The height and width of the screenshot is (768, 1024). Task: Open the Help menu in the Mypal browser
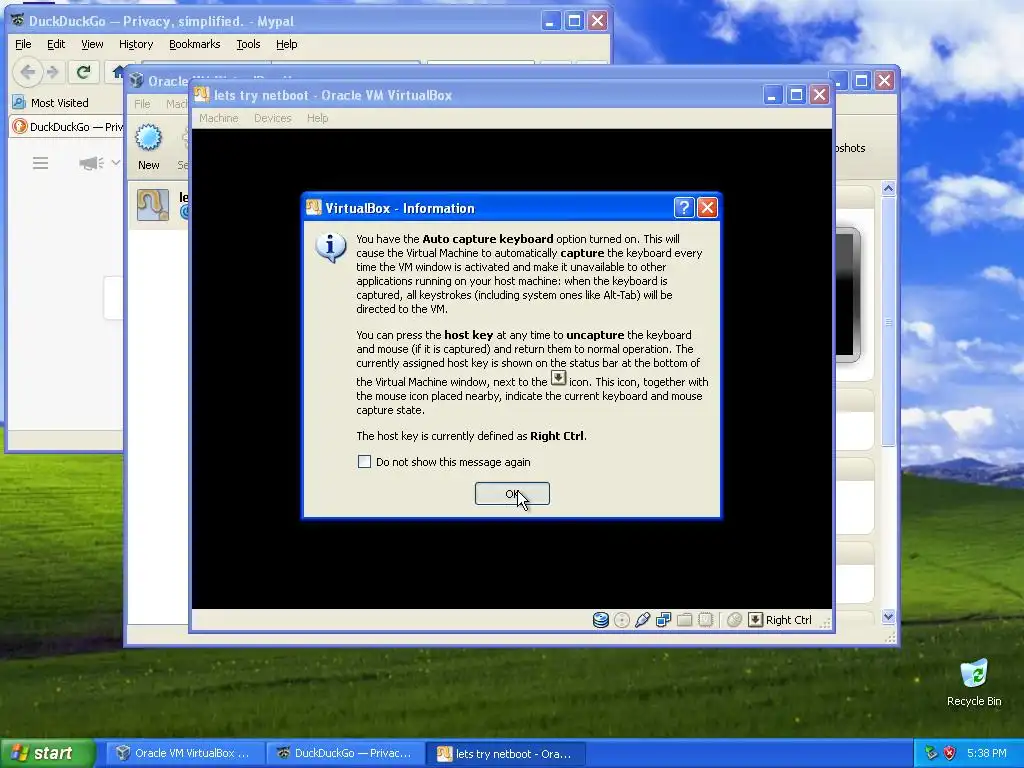coord(286,44)
